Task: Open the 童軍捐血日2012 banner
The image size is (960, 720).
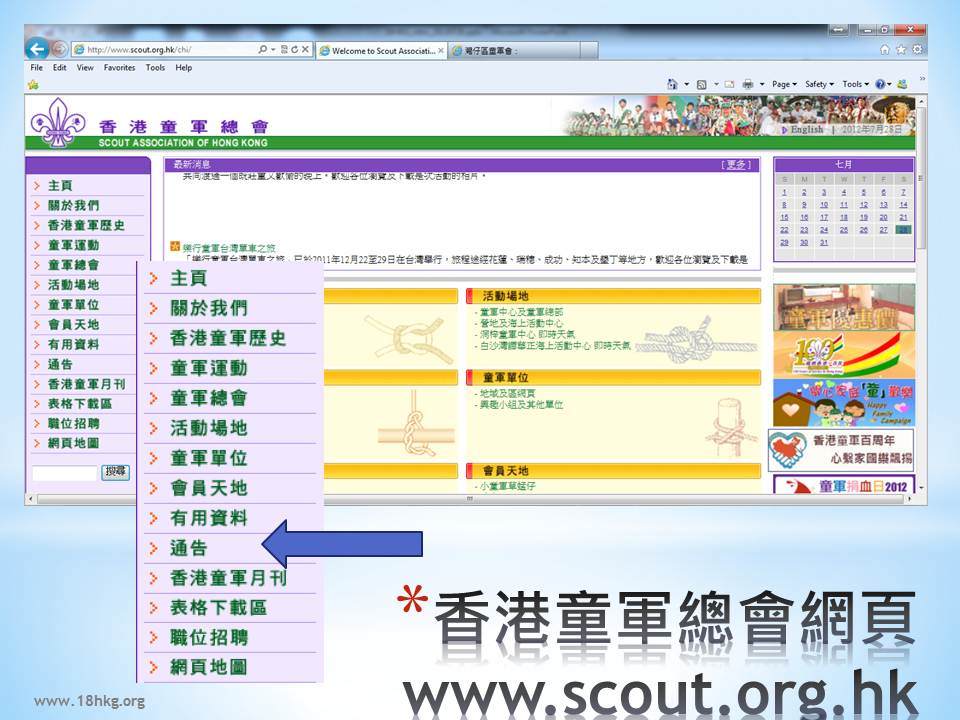Action: 844,484
